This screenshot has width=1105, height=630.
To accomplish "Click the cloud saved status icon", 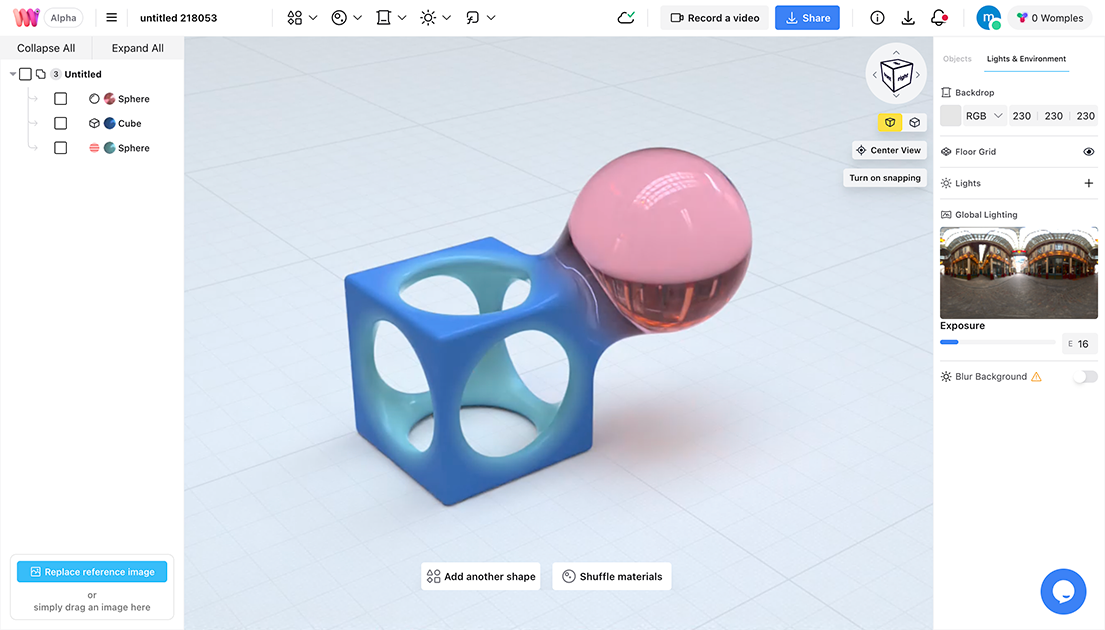I will [626, 18].
